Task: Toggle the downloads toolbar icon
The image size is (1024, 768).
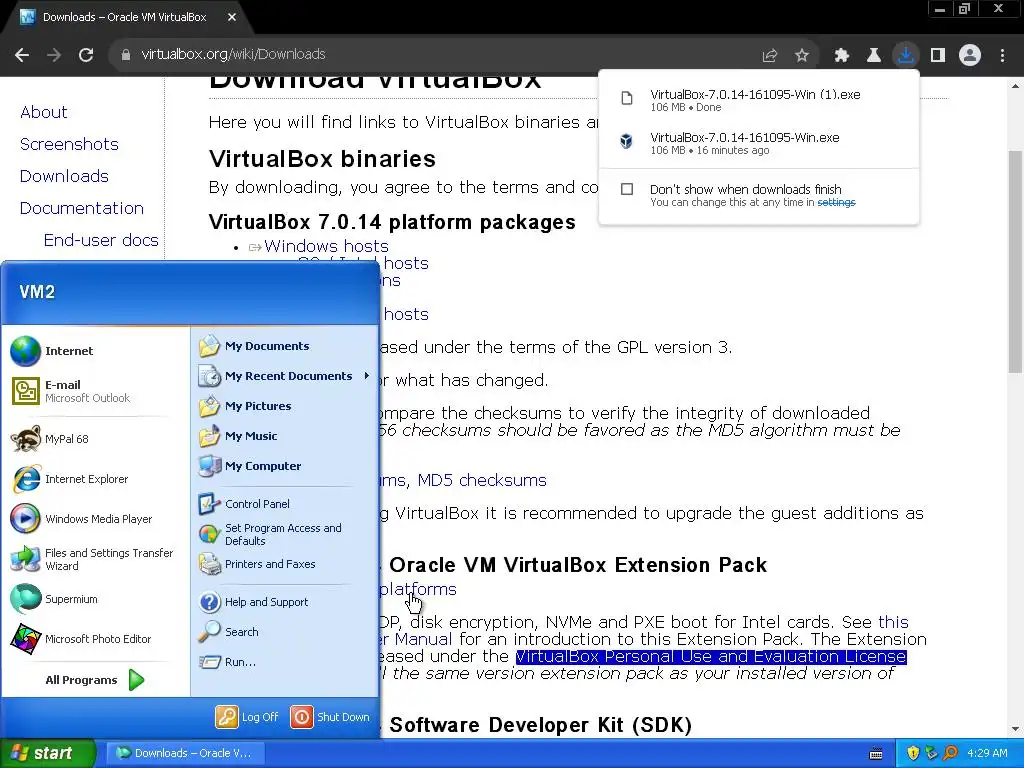Action: click(x=906, y=55)
